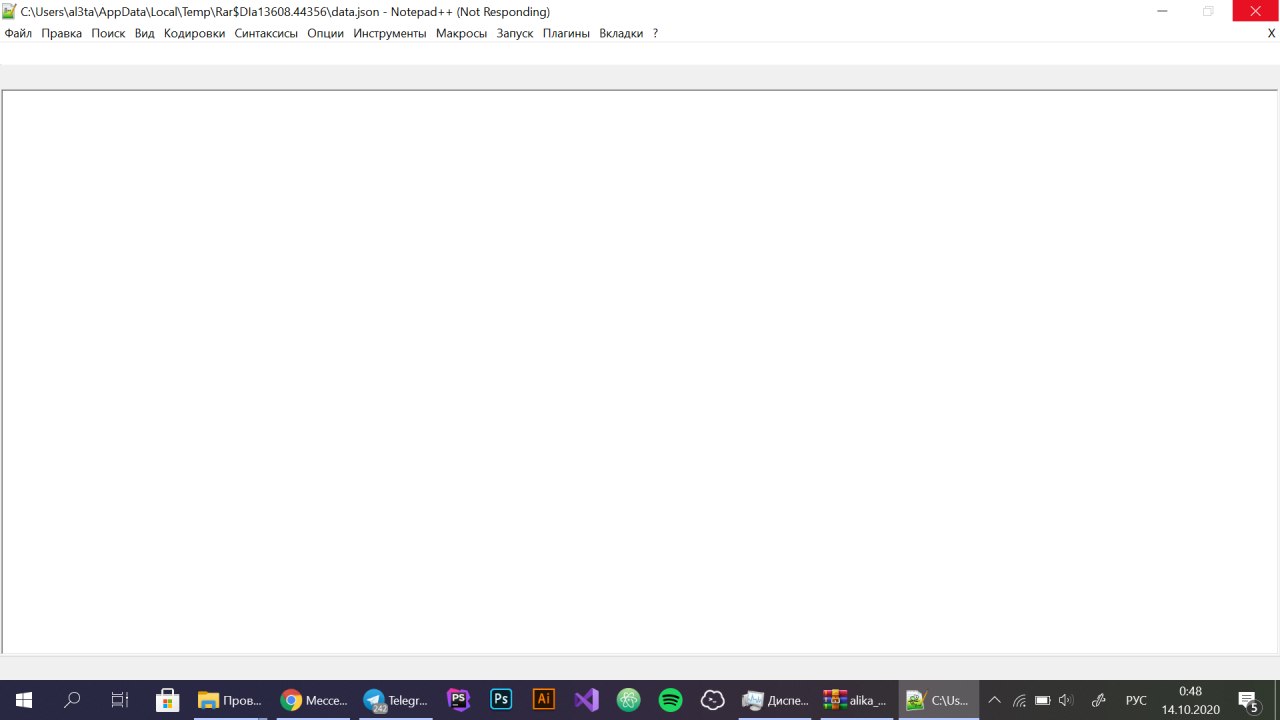
Task: Open volume control tray icon
Action: [1066, 700]
